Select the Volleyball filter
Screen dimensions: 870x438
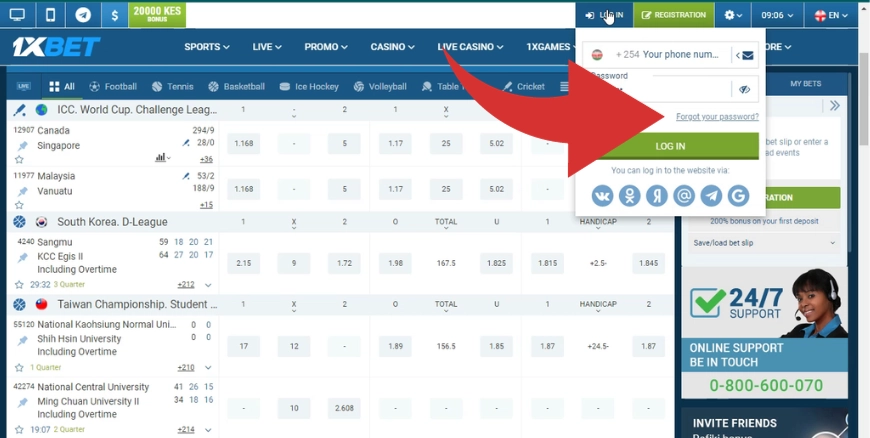(380, 87)
